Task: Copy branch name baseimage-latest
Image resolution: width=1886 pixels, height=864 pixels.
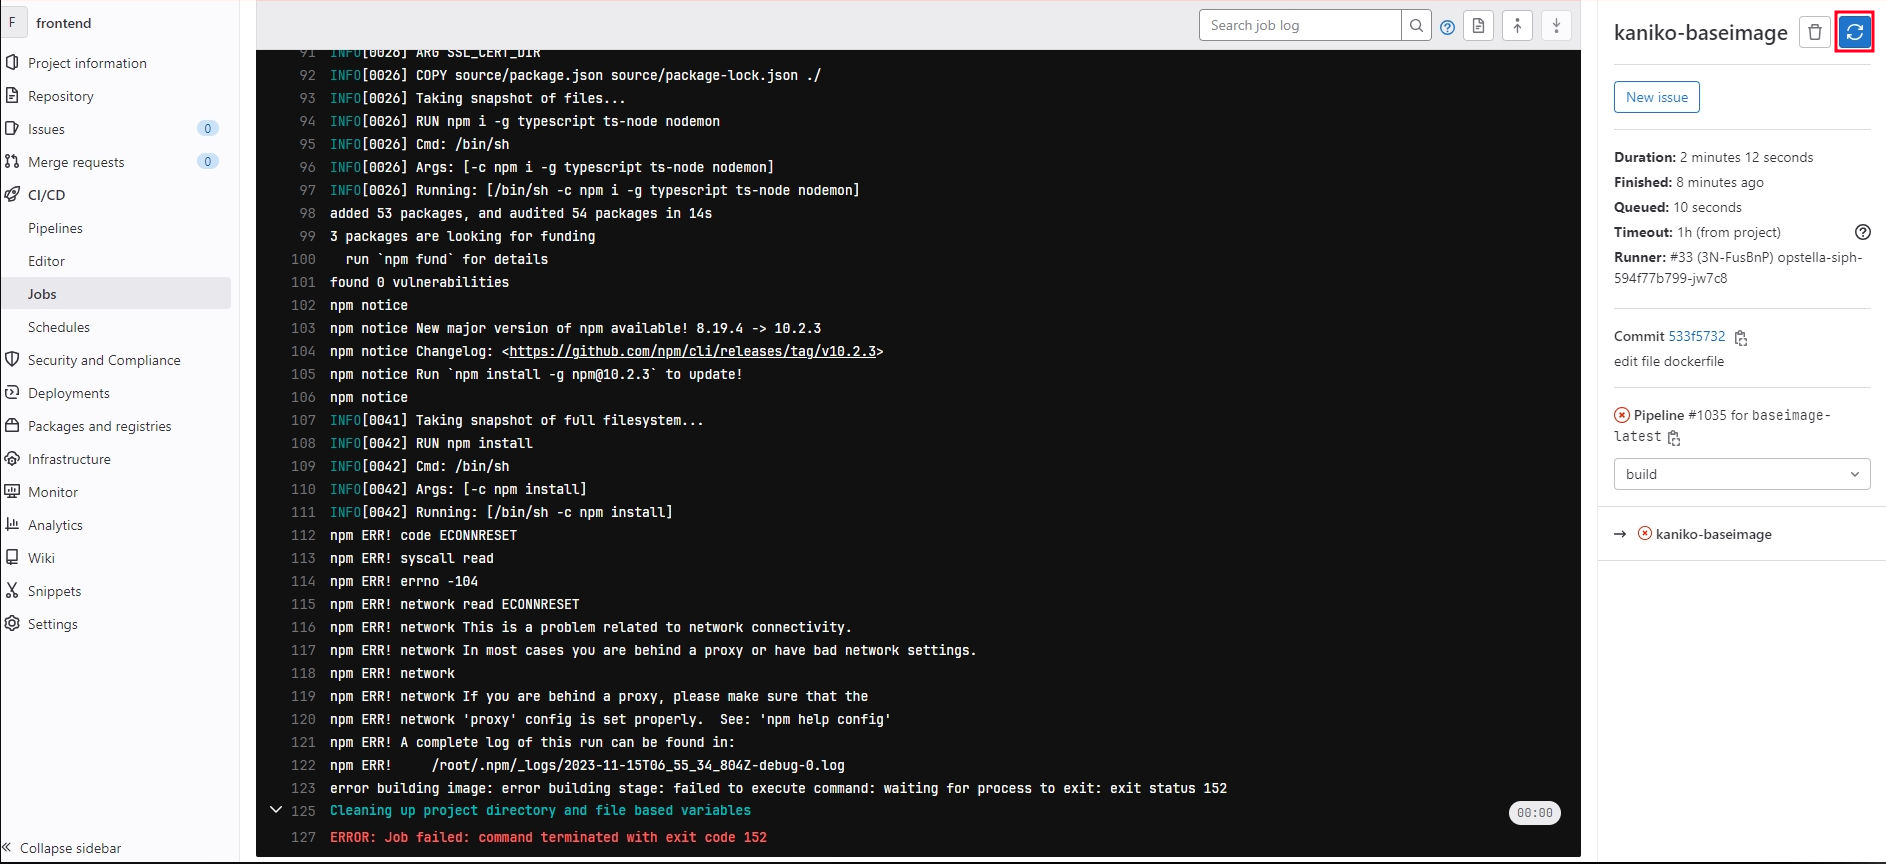Action: point(1674,438)
